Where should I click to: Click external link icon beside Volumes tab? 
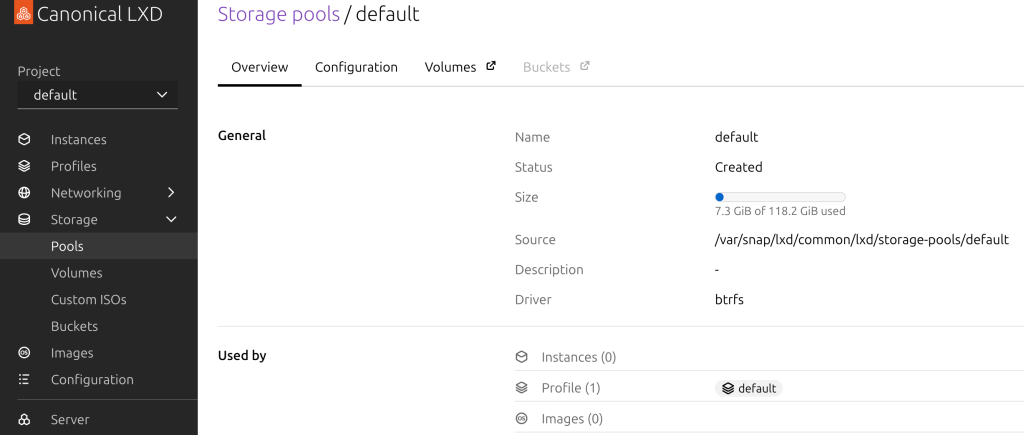(491, 67)
